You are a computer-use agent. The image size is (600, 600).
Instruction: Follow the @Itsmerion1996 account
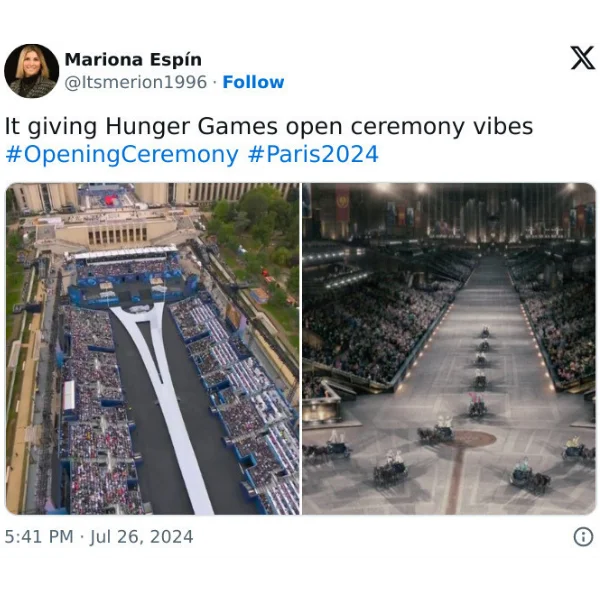[253, 82]
